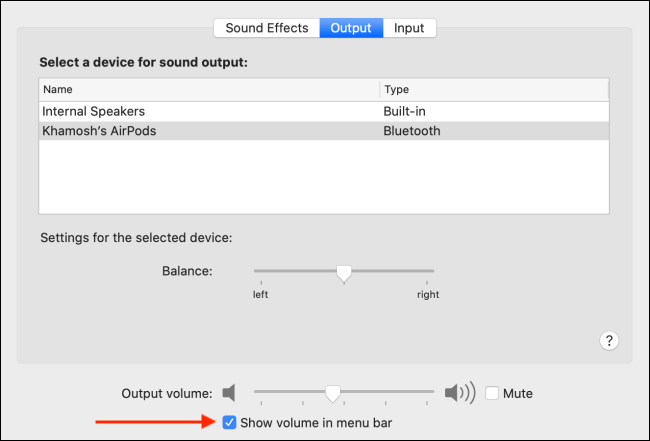Select Internal Speakers output device
This screenshot has width=650, height=441.
tap(324, 111)
